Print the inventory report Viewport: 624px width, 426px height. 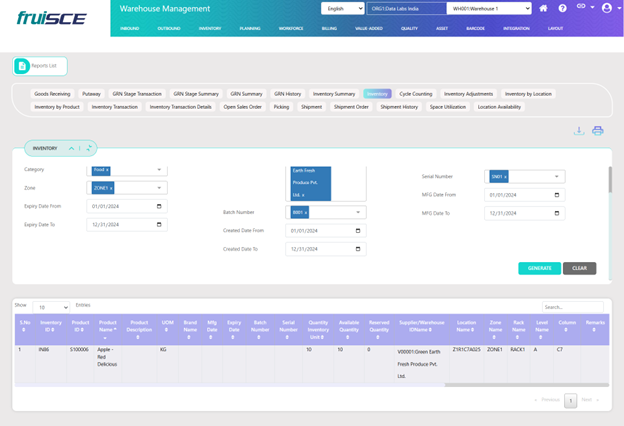click(597, 131)
